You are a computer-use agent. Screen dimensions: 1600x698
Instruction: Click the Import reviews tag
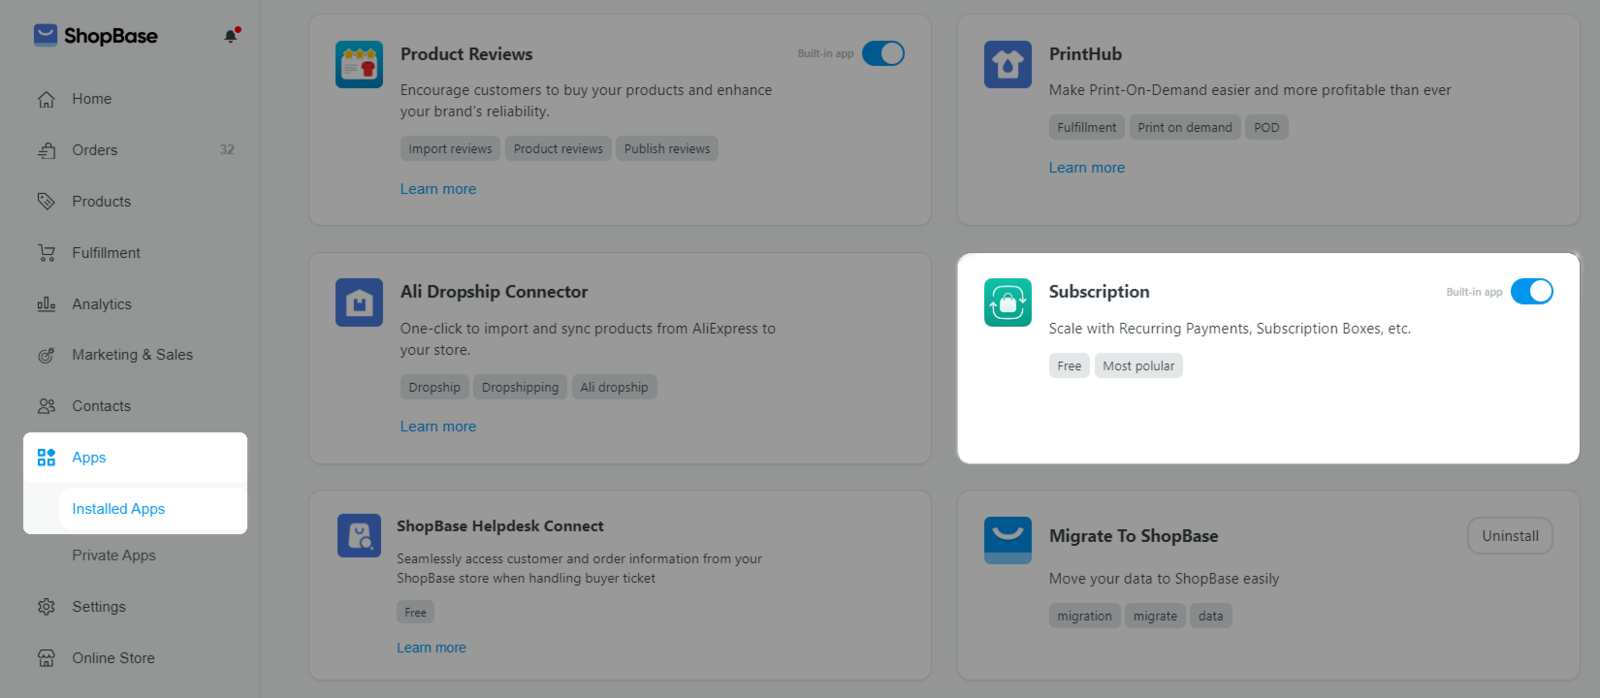(x=450, y=149)
